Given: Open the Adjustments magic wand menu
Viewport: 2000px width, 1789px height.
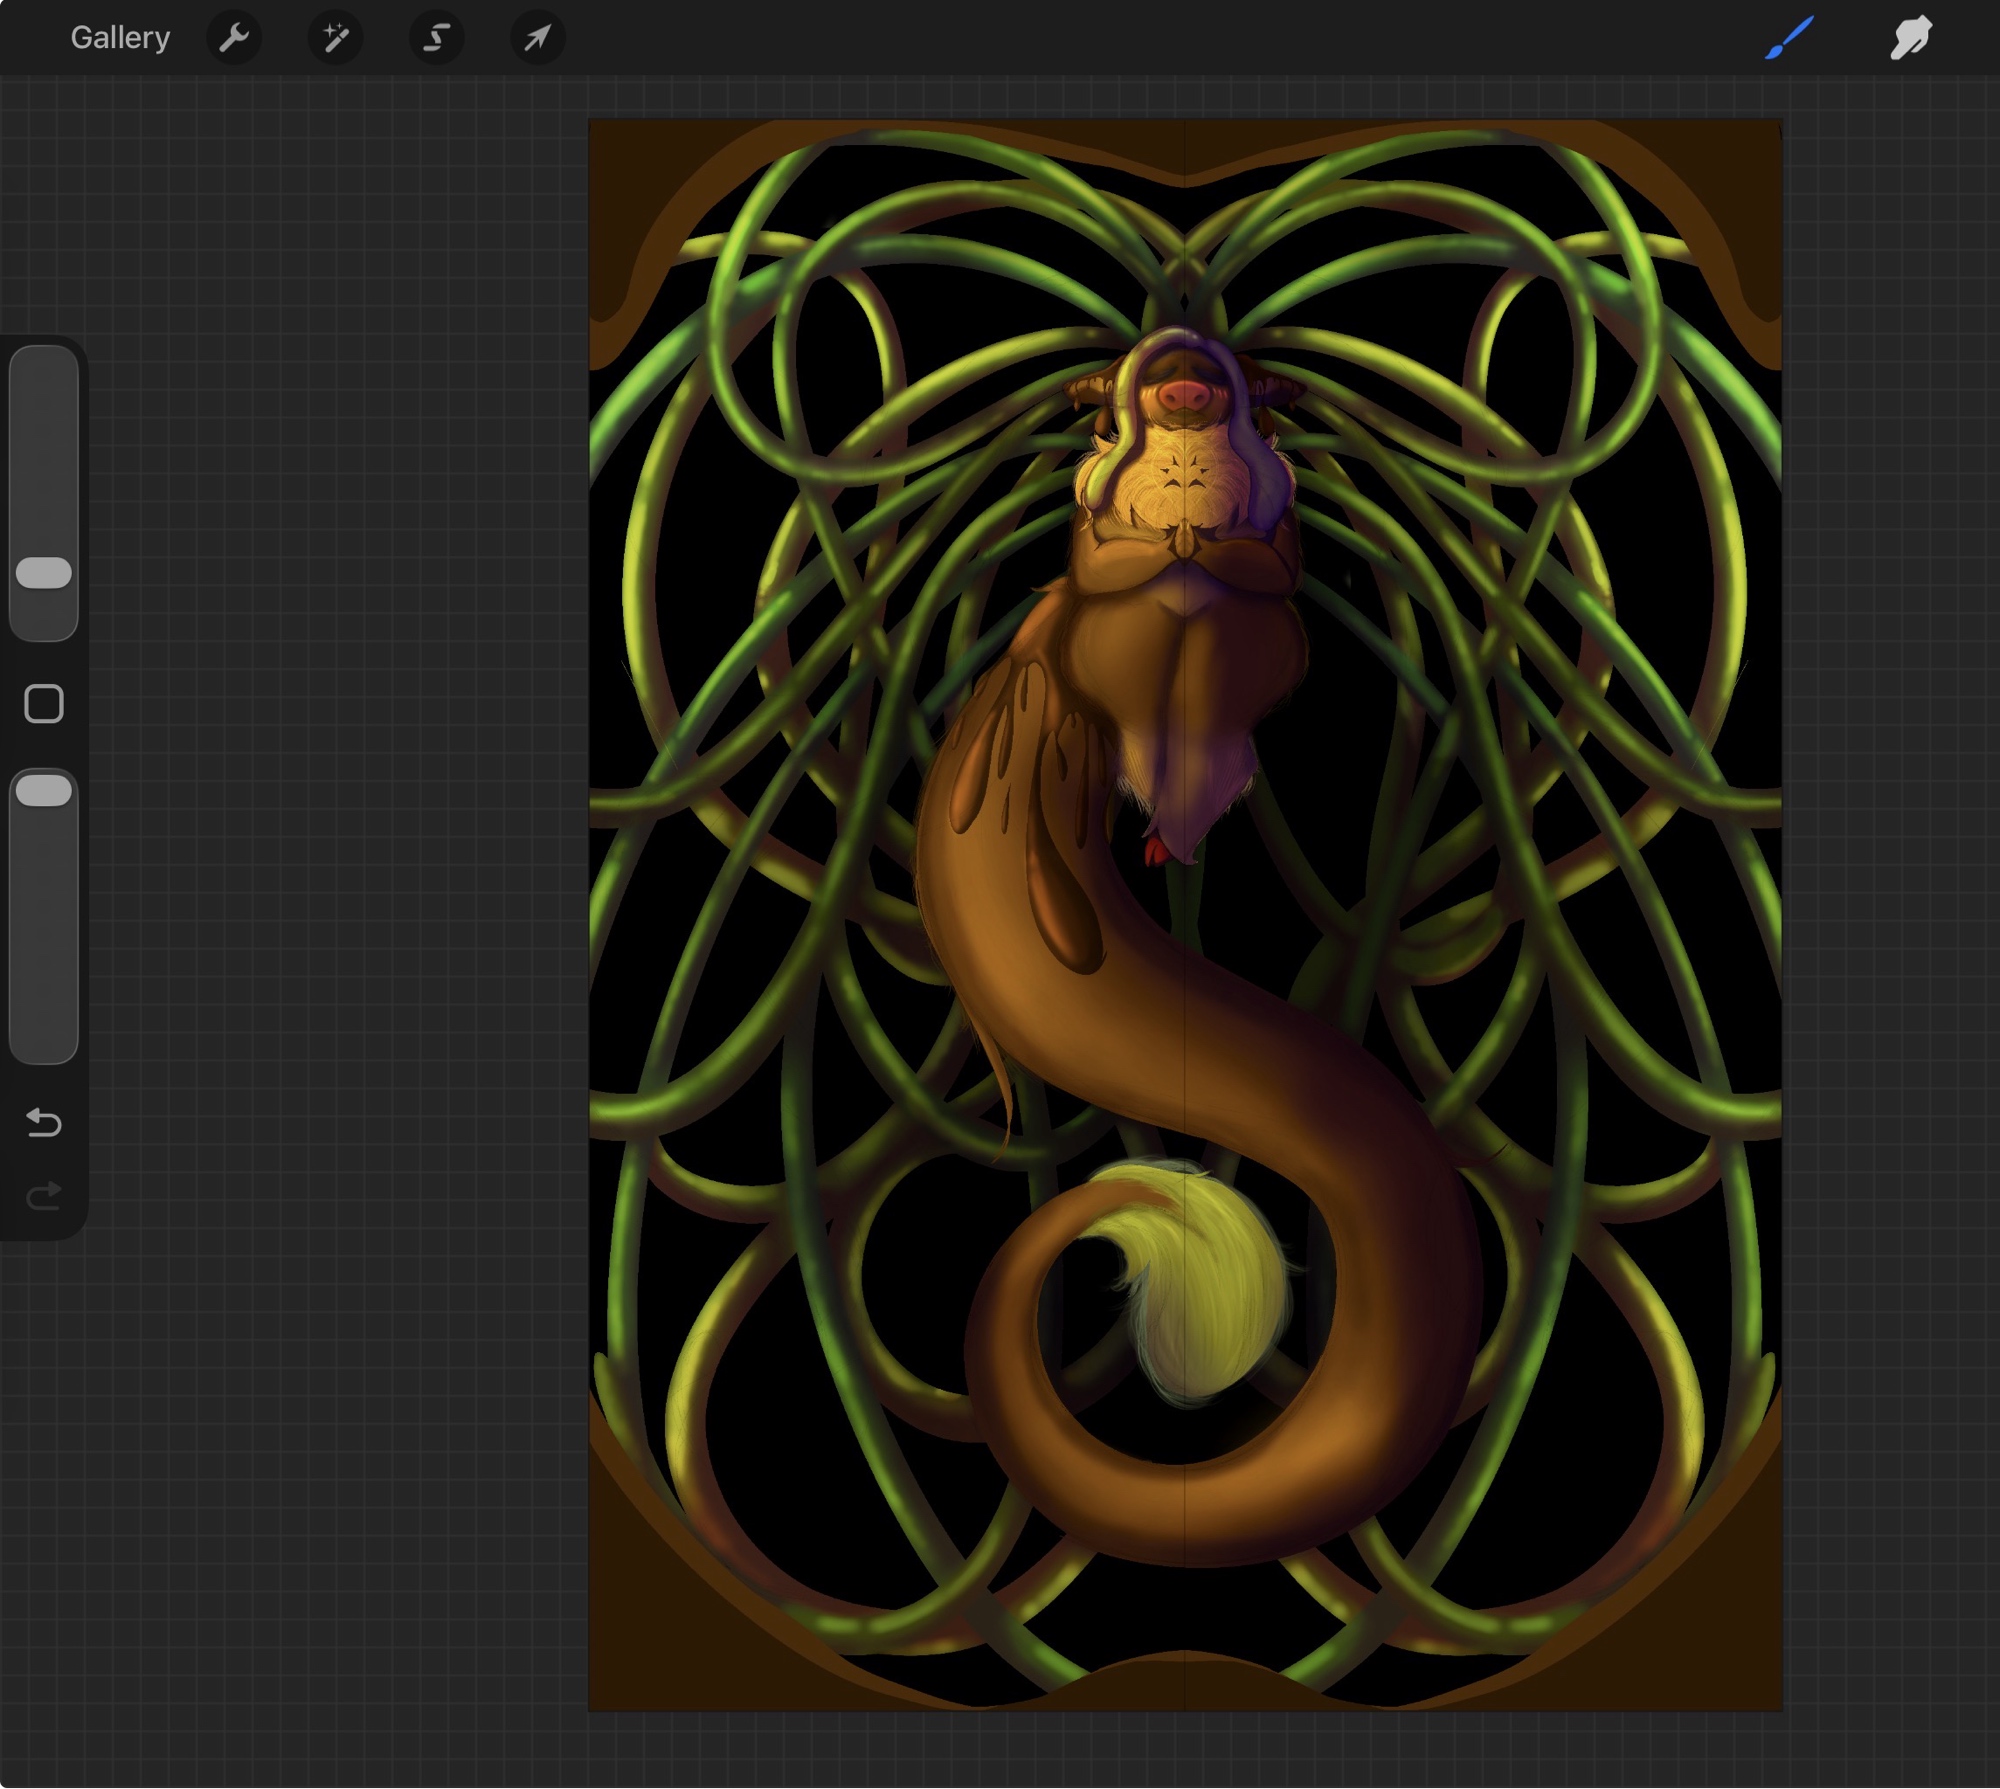Looking at the screenshot, I should [335, 38].
